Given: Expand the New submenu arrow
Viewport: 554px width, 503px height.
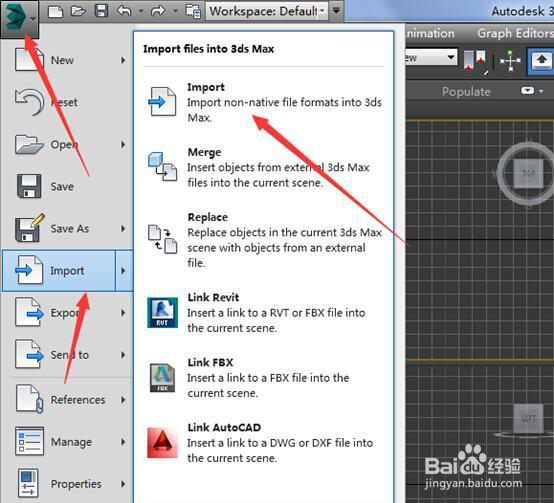Looking at the screenshot, I should (x=123, y=60).
